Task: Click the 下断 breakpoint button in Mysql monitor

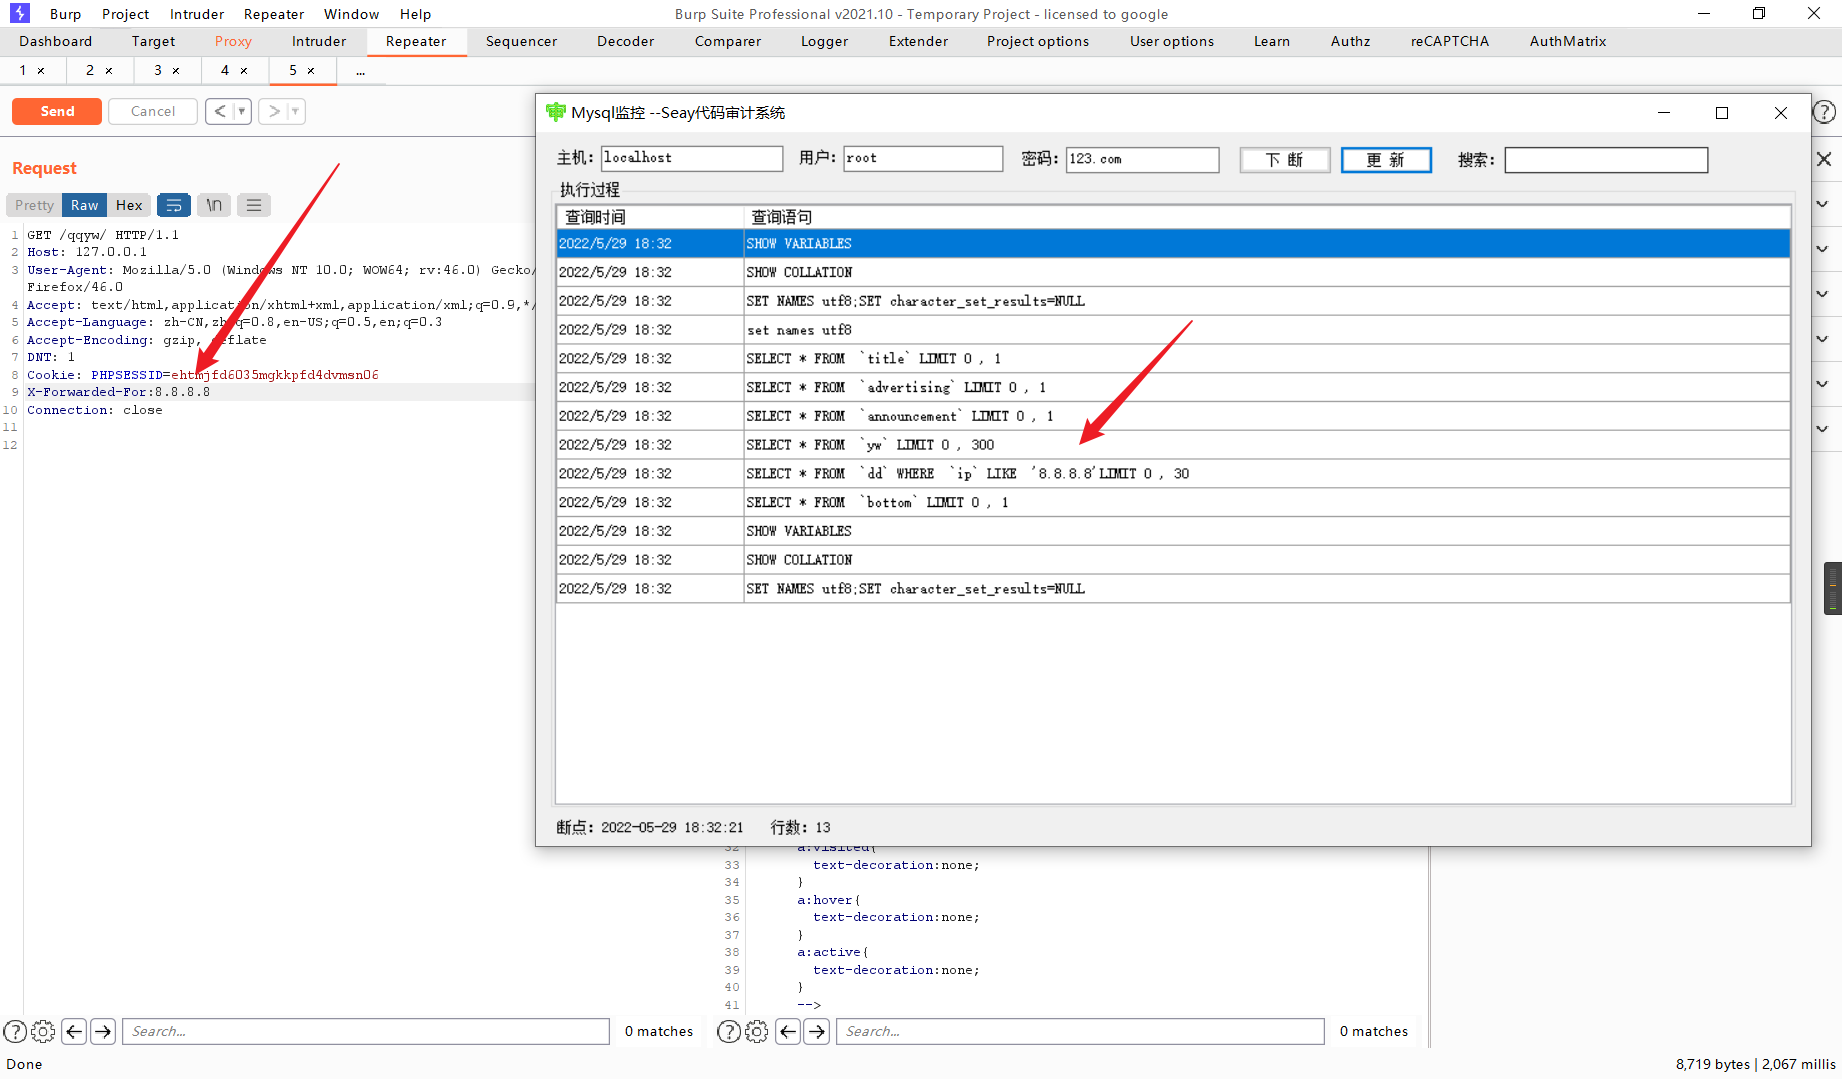Action: [1285, 160]
